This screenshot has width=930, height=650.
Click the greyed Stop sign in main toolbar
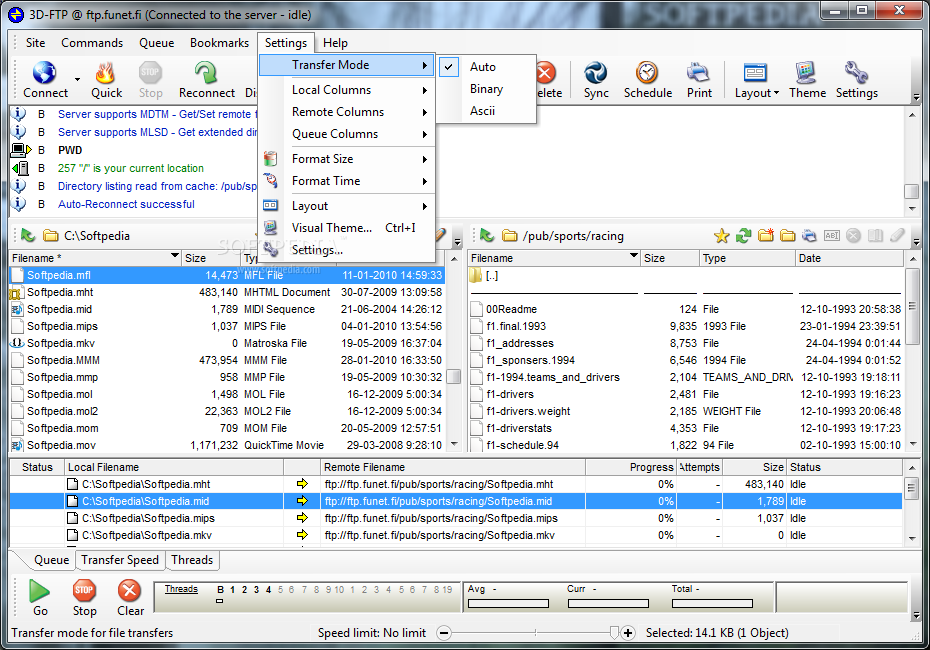tap(149, 72)
